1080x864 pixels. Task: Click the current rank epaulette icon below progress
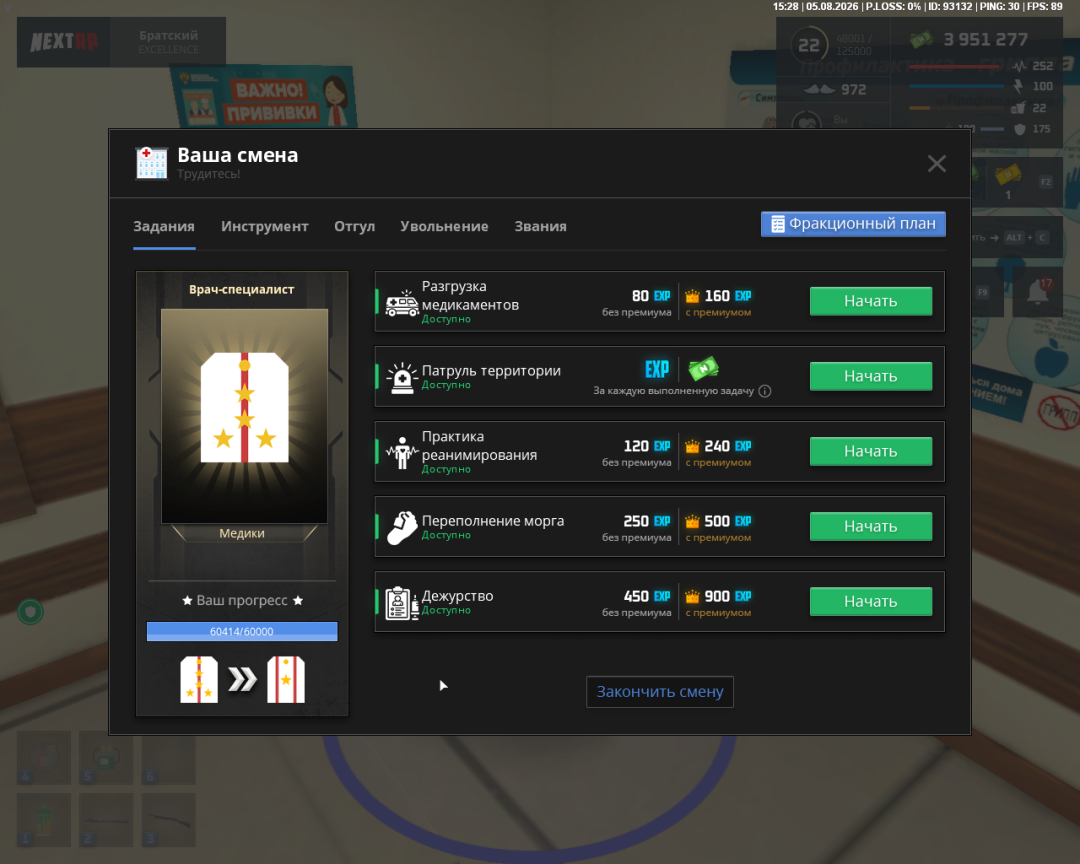pos(199,680)
